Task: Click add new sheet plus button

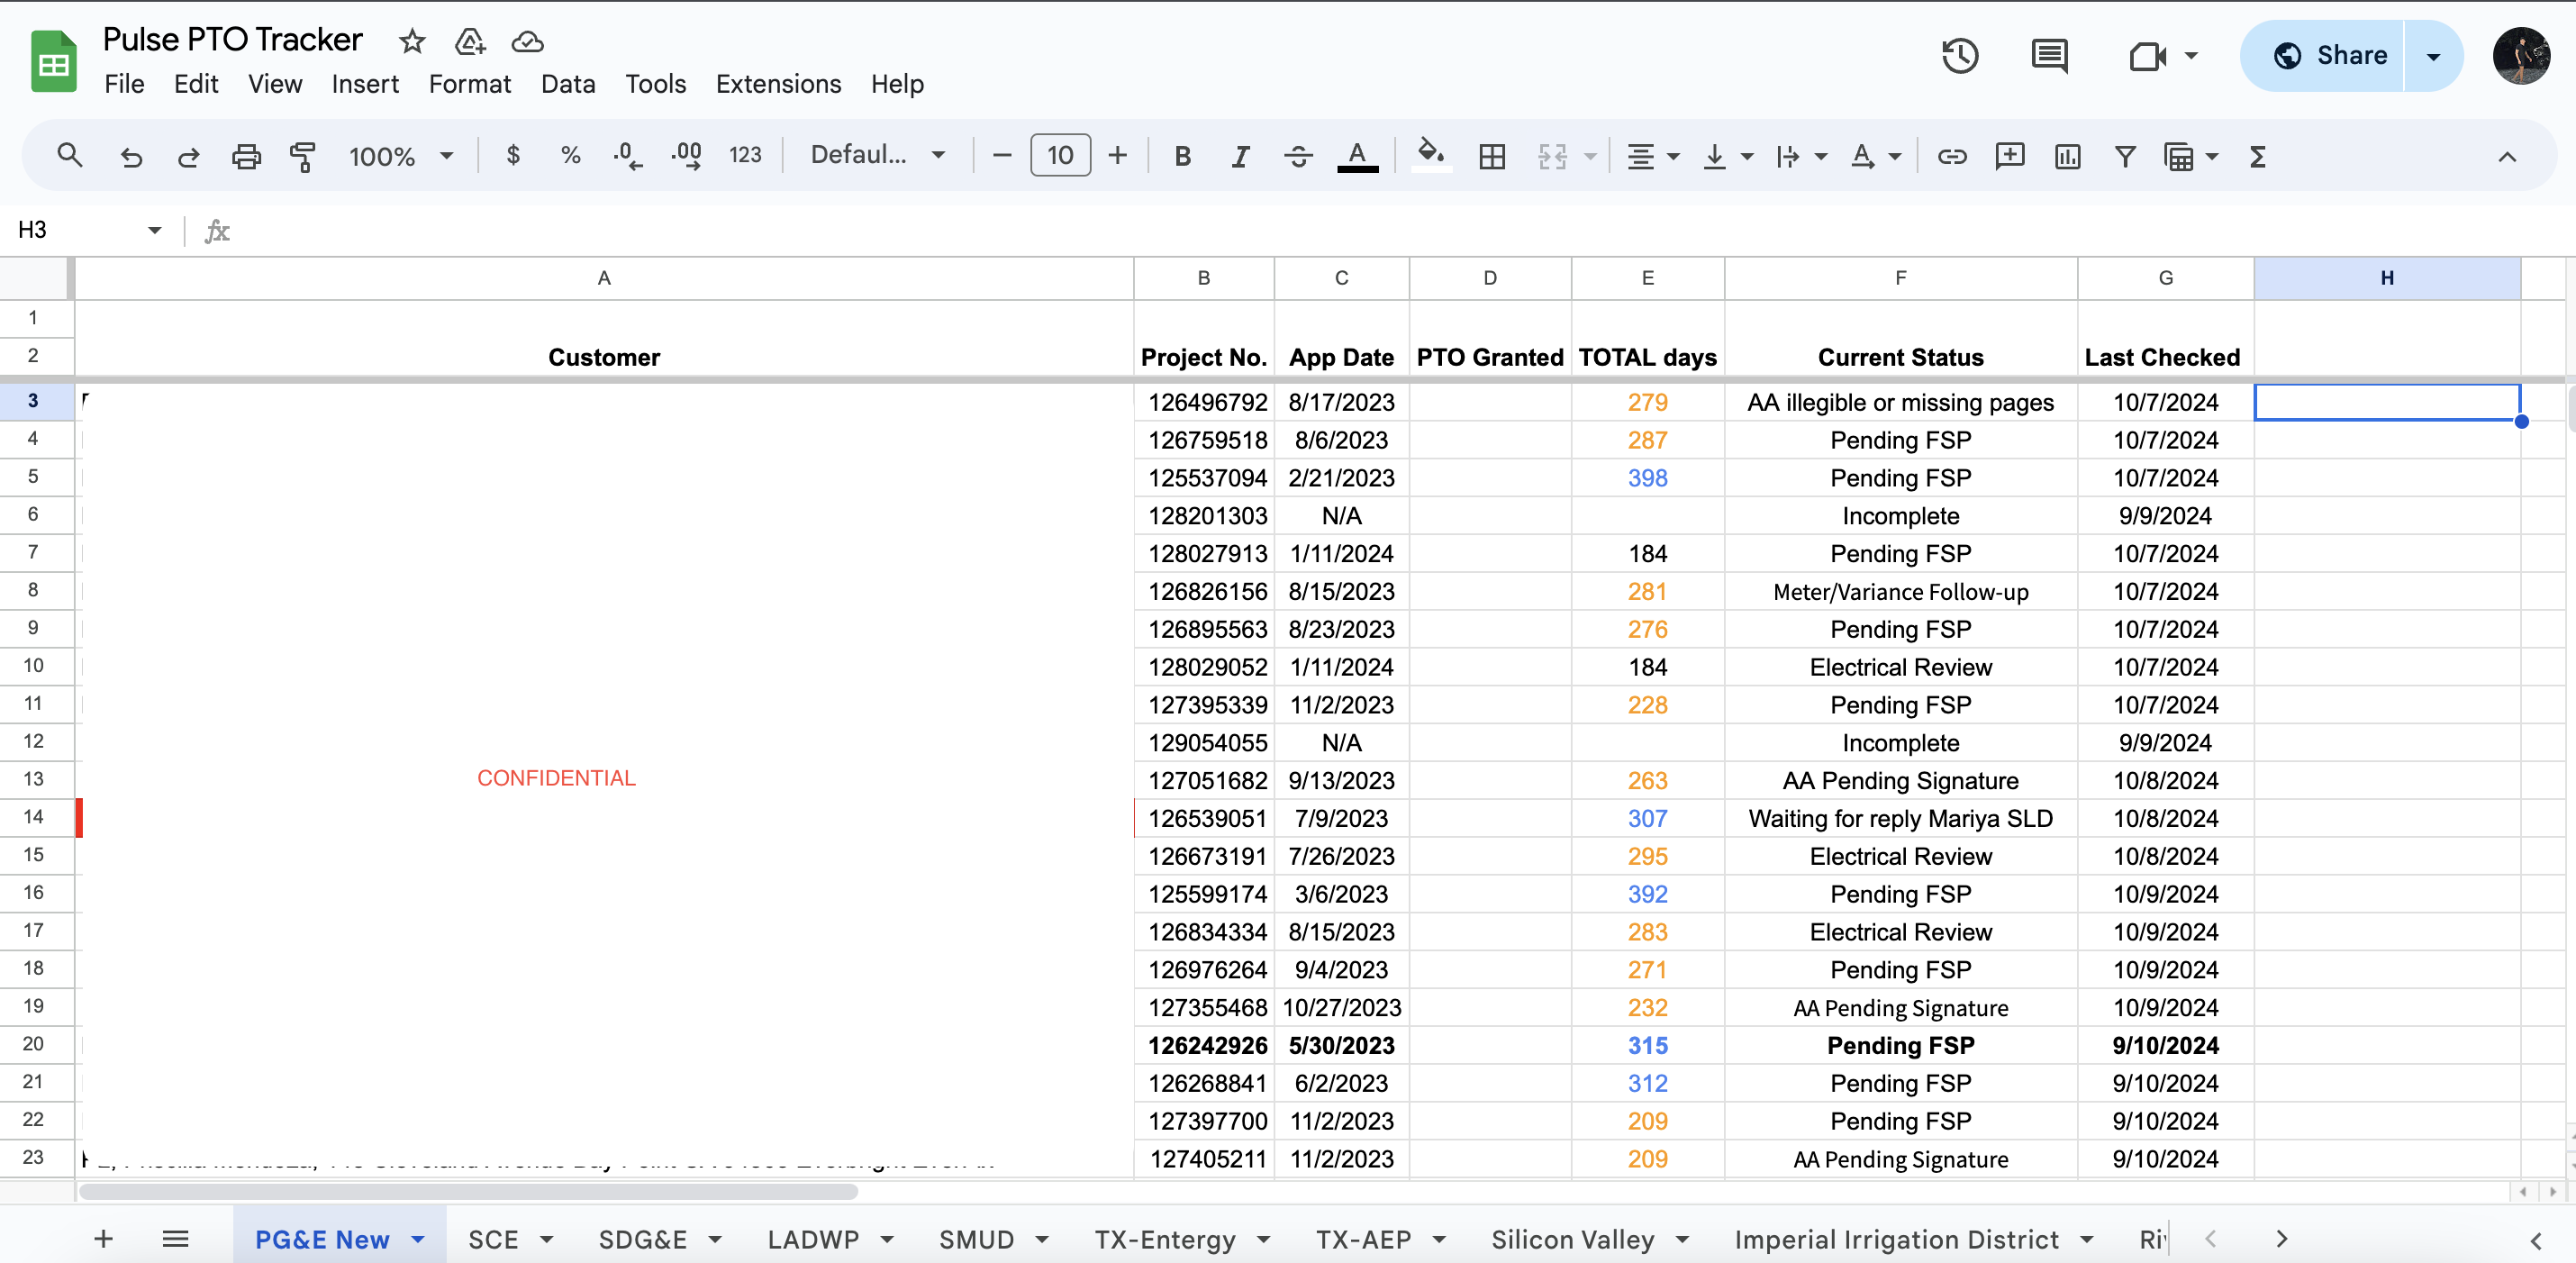Action: pos(103,1239)
